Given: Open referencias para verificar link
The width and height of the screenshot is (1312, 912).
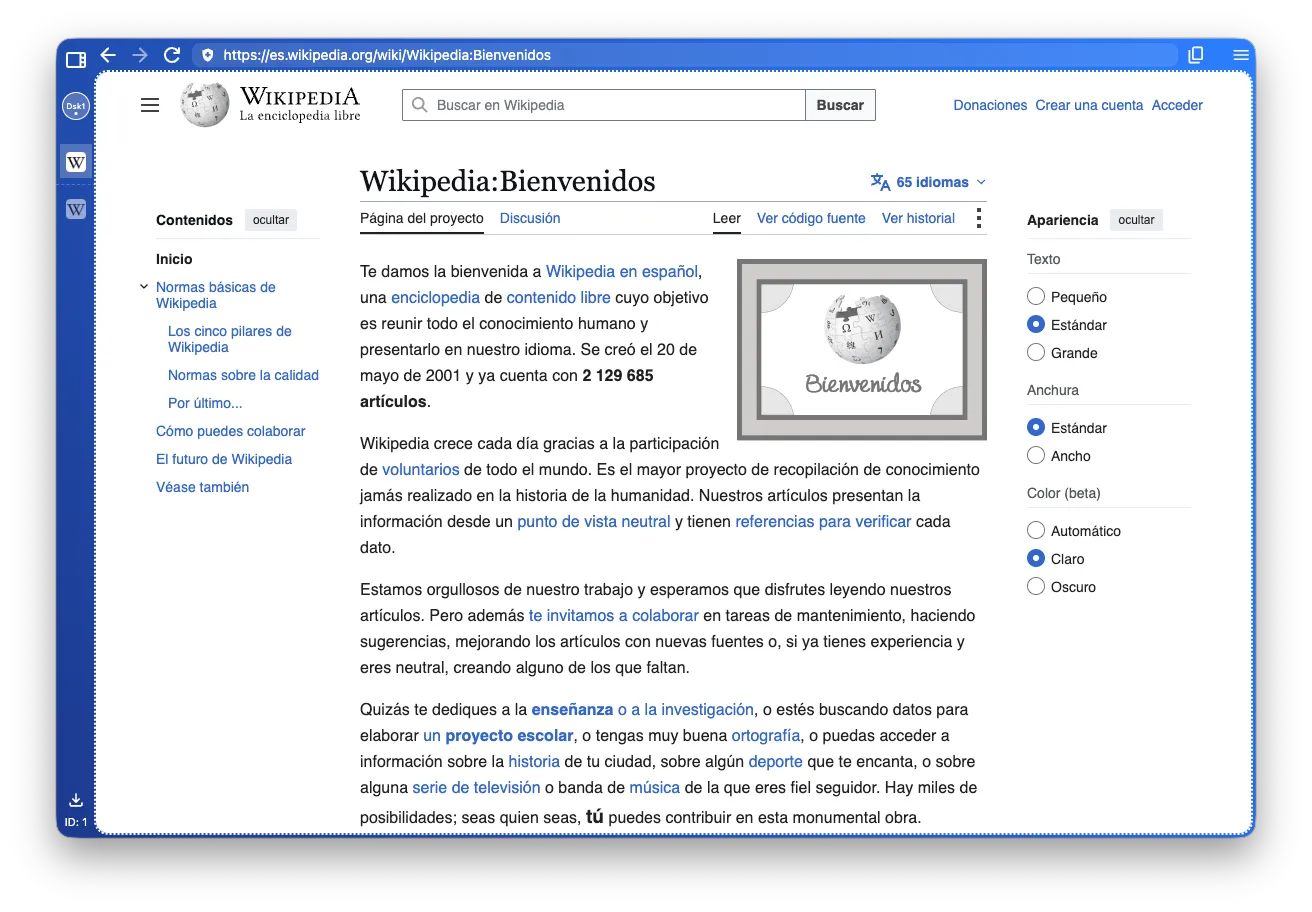Looking at the screenshot, I should [823, 521].
